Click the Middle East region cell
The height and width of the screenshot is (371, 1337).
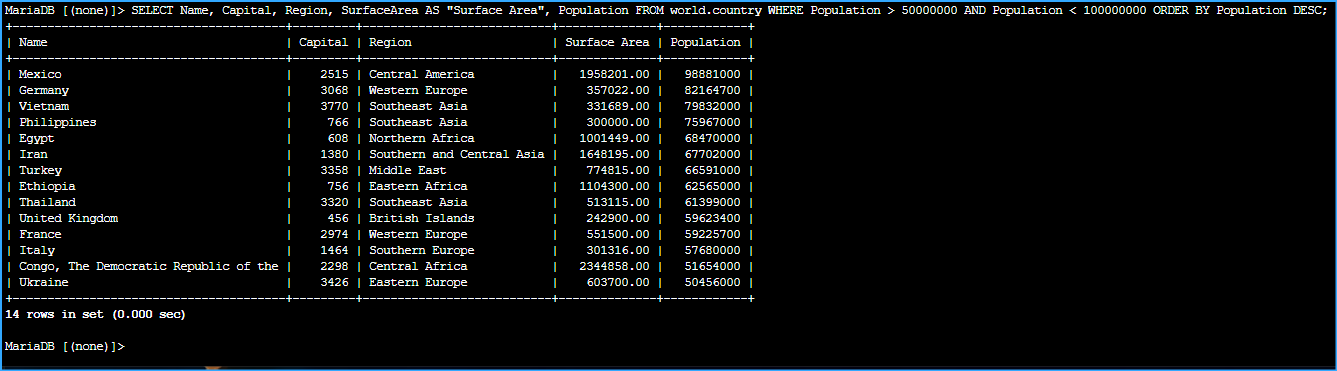click(408, 171)
